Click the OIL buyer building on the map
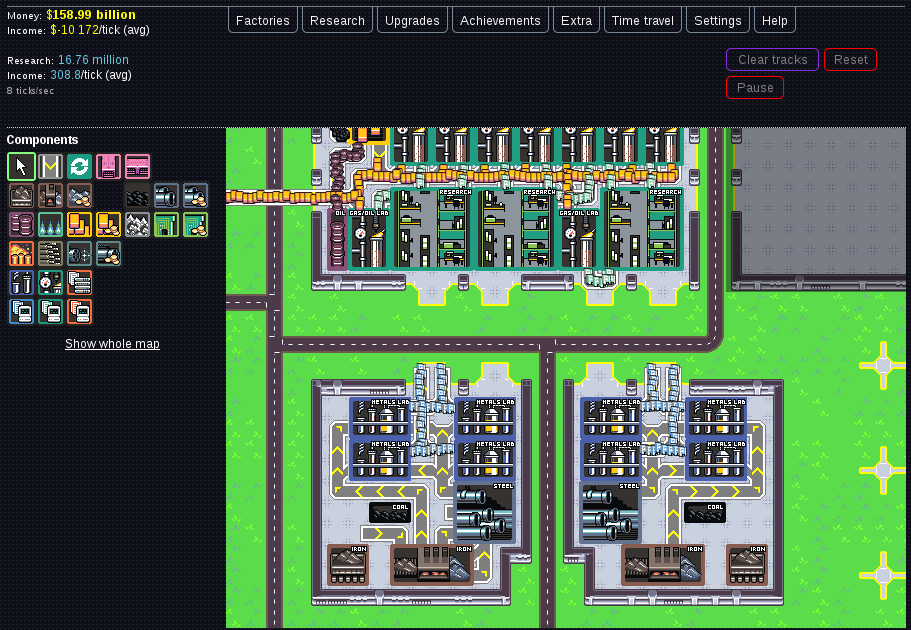The width and height of the screenshot is (911, 630). click(338, 239)
